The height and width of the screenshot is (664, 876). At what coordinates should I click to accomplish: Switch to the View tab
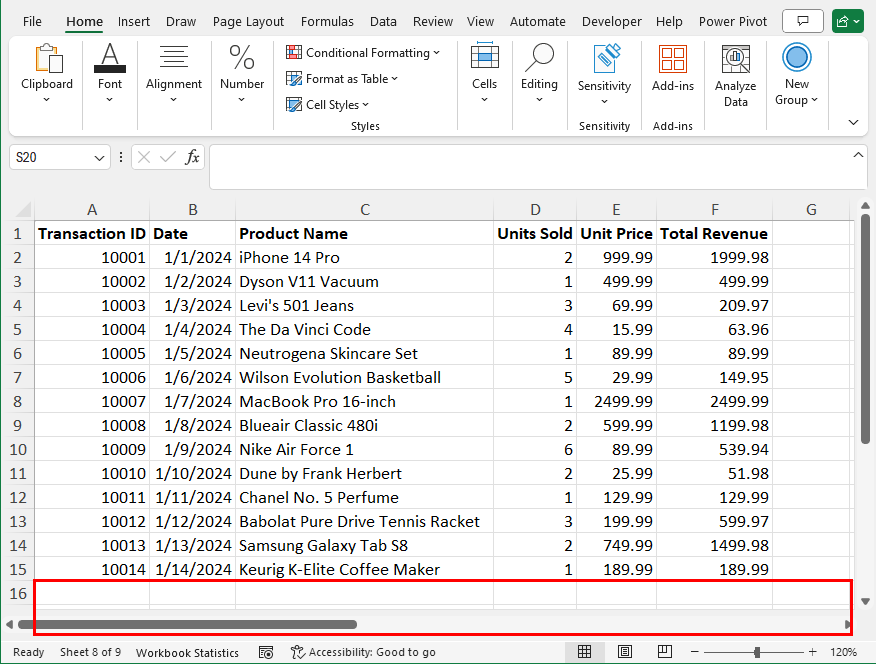(x=480, y=21)
